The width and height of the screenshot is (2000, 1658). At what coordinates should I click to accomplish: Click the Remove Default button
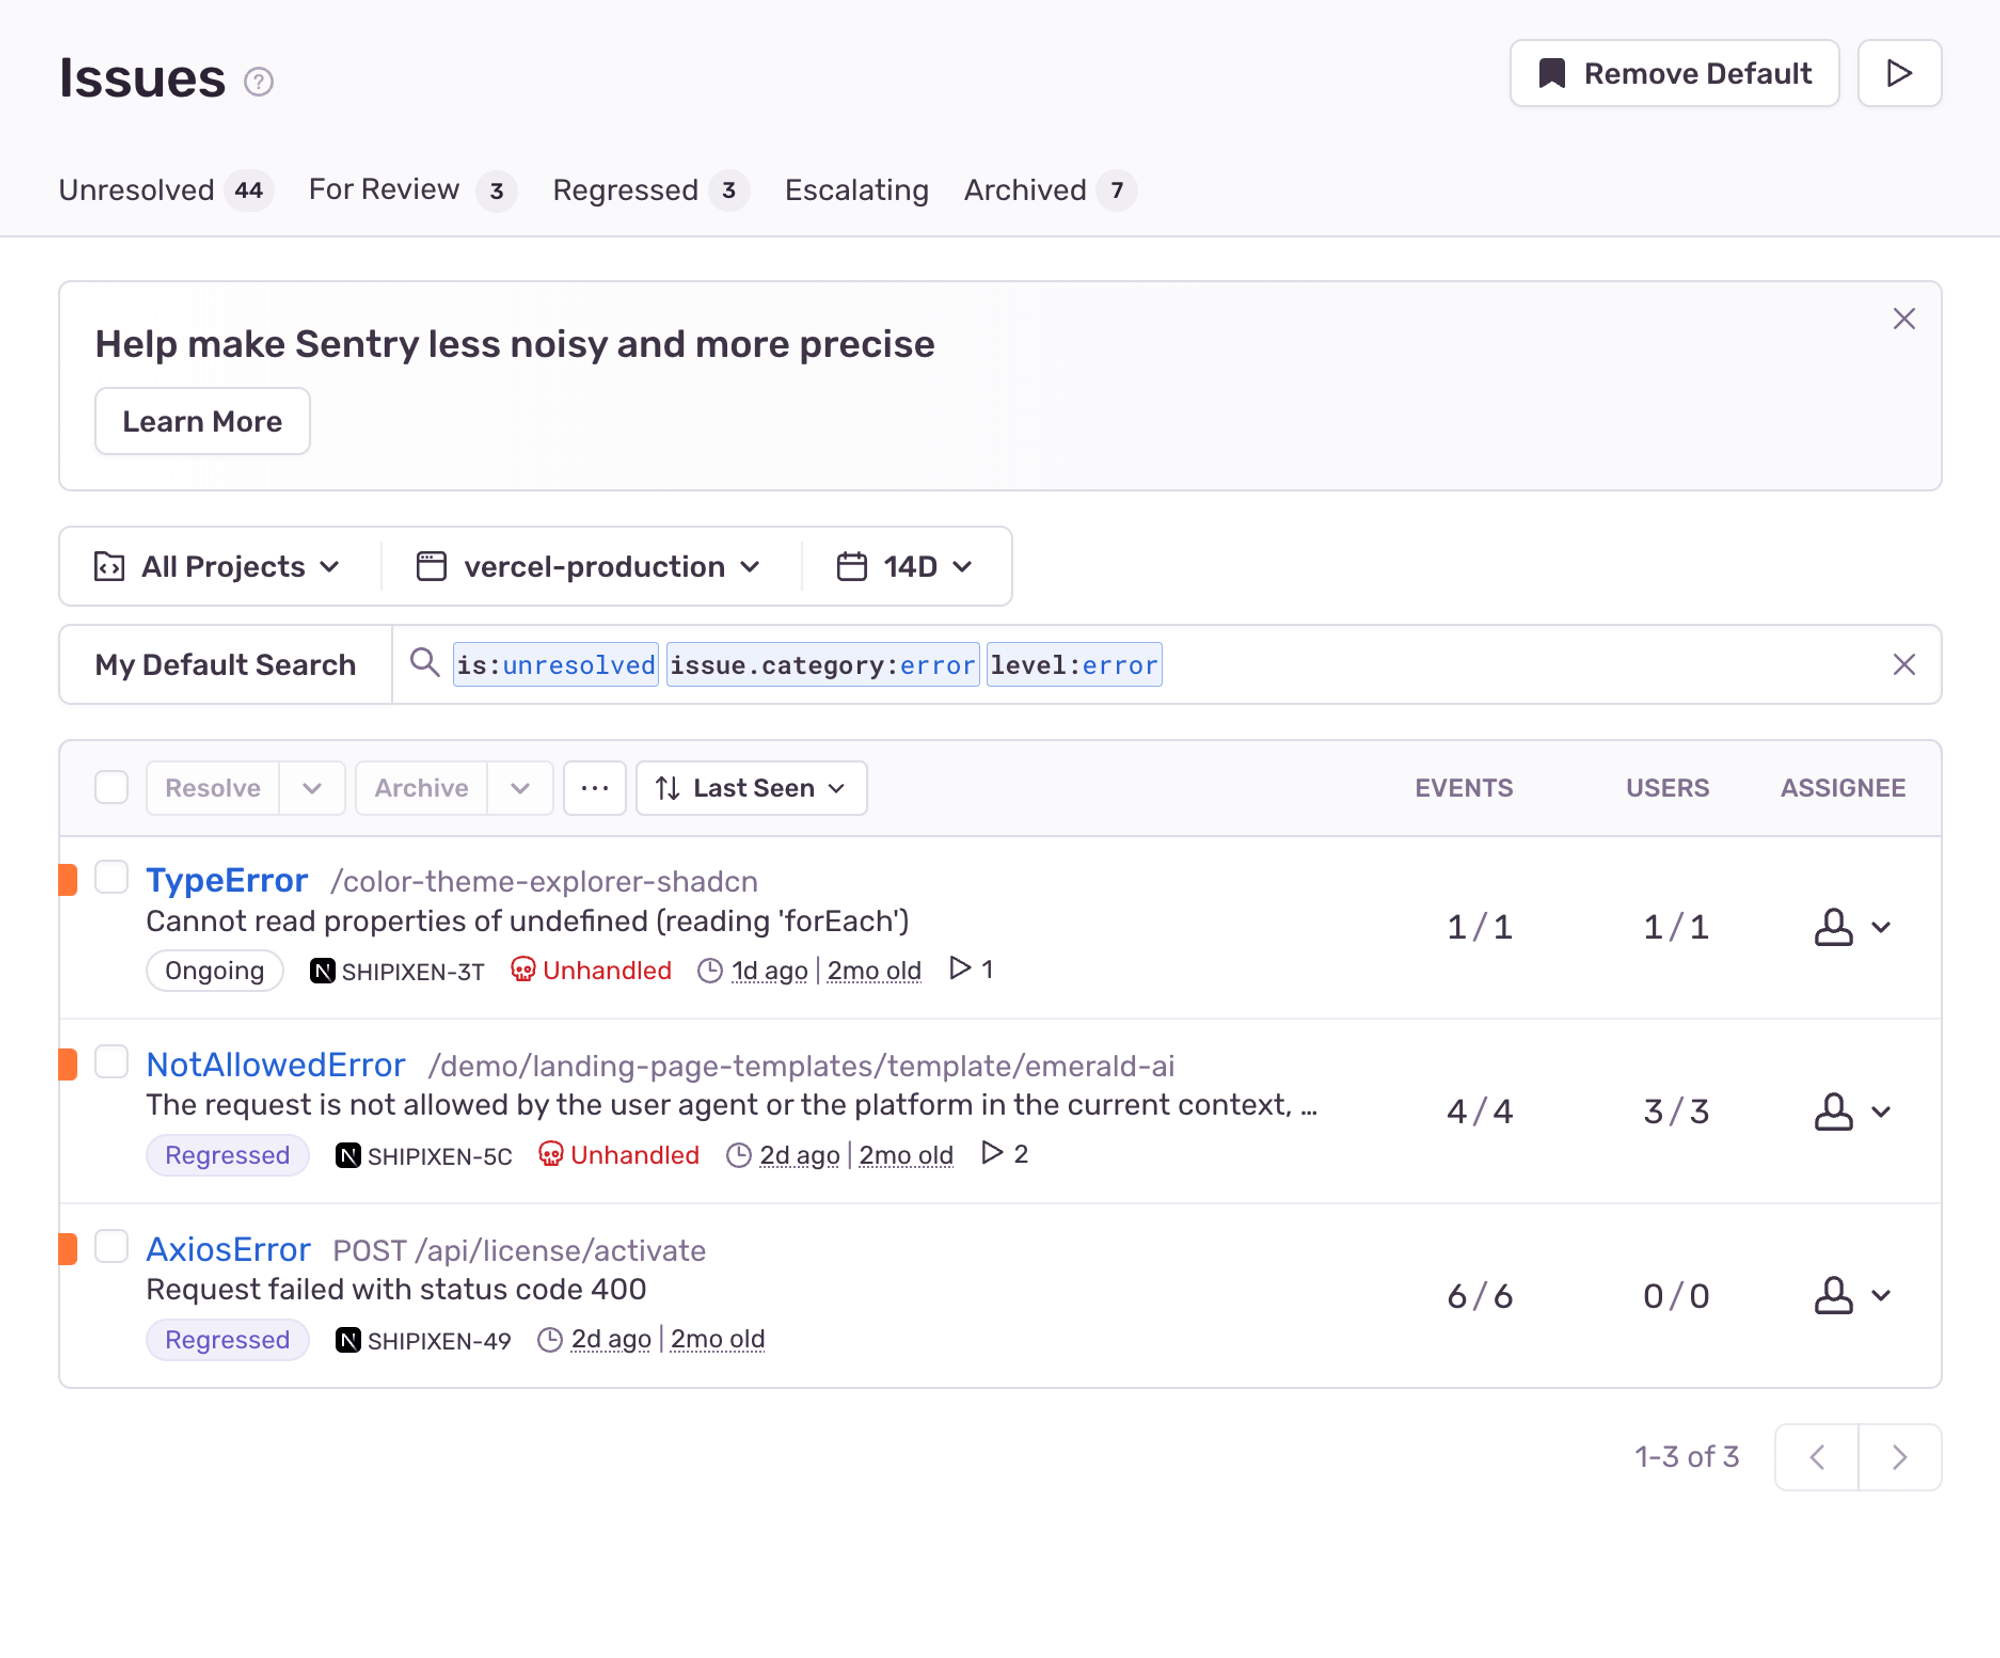click(x=1674, y=73)
